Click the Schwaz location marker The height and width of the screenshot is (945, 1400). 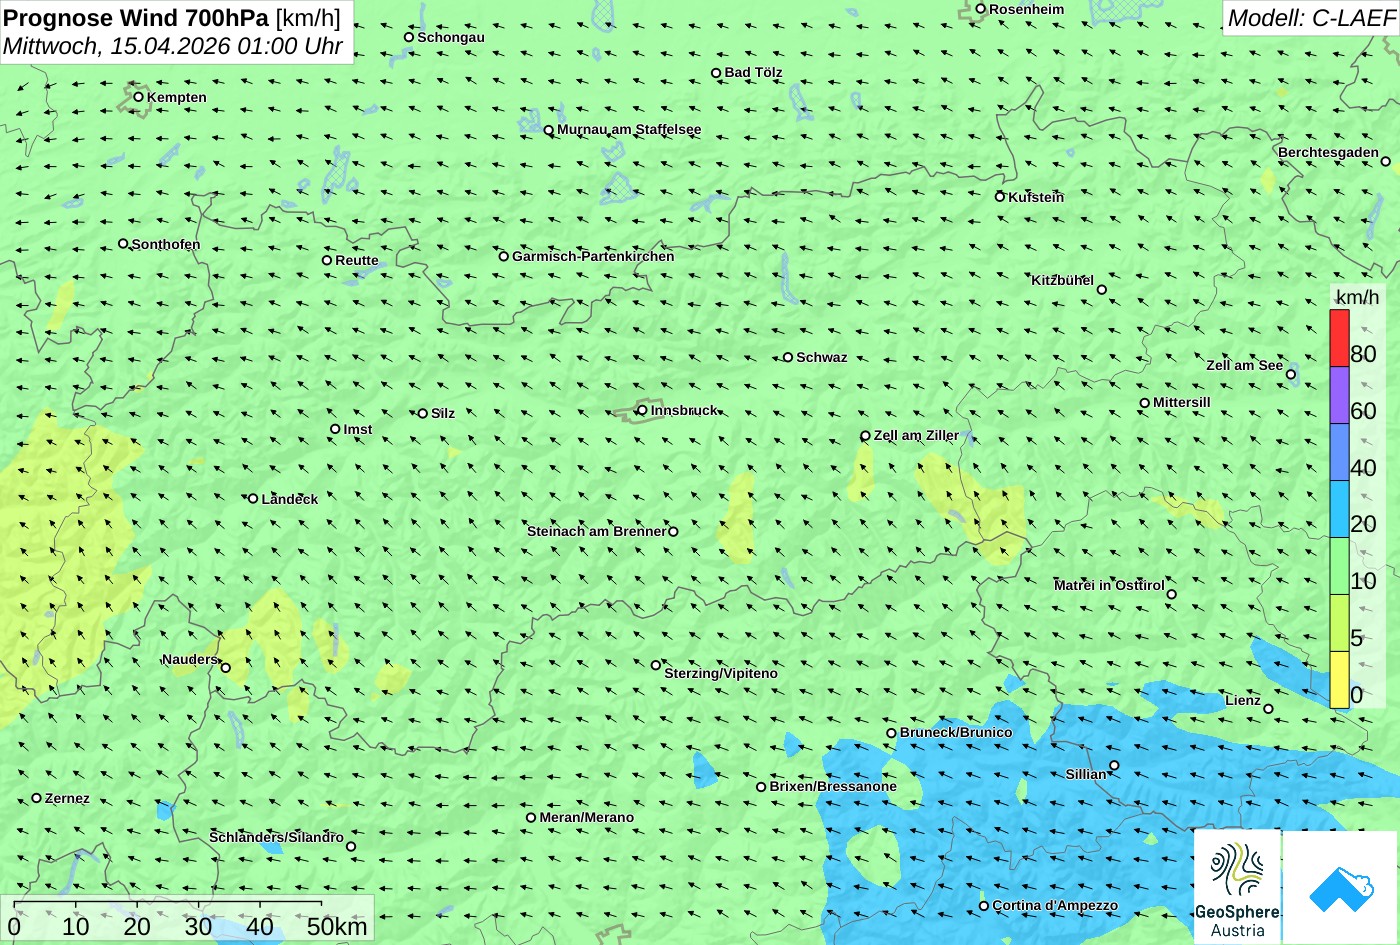(788, 357)
